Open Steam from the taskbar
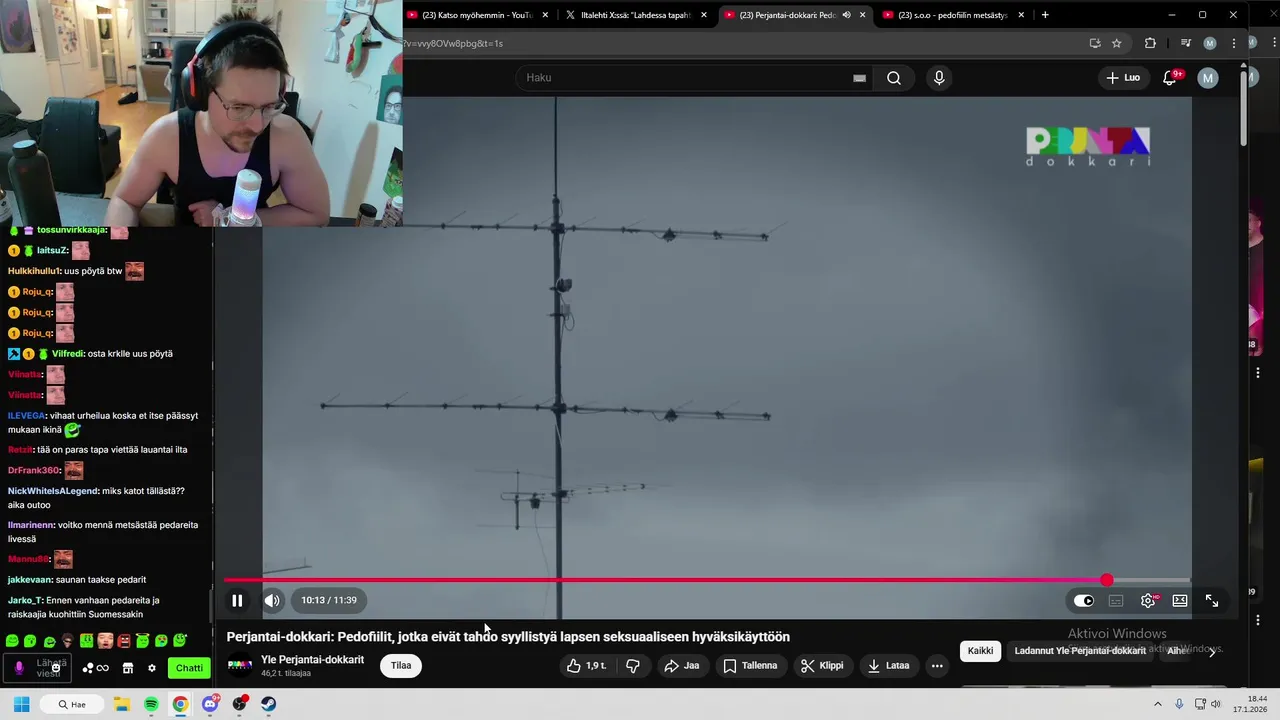1280x720 pixels. point(269,704)
